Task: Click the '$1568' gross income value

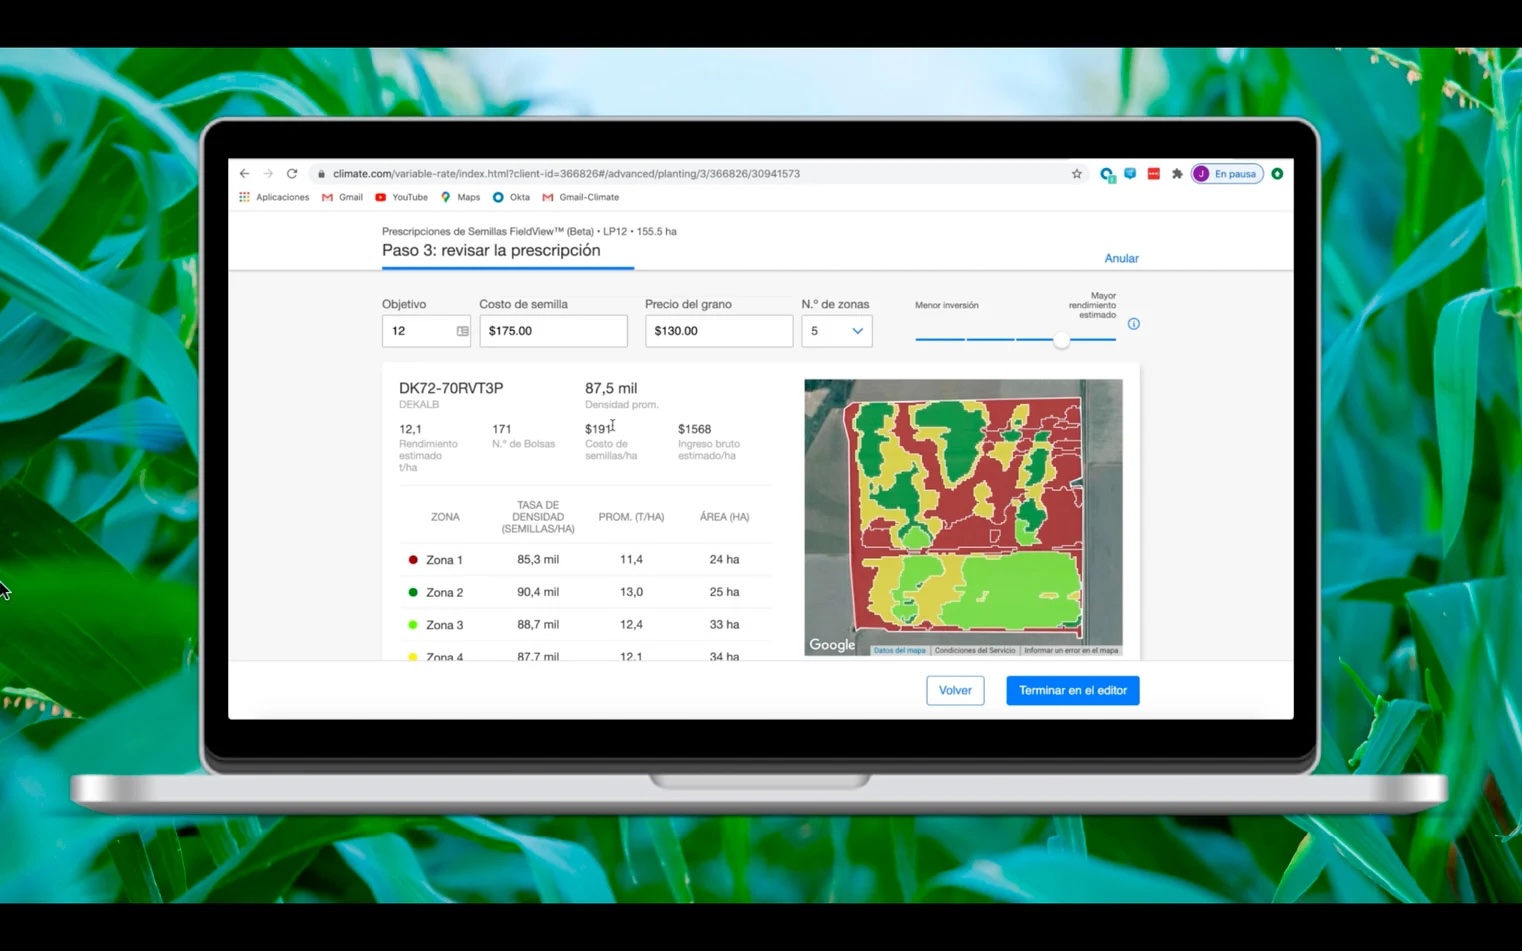Action: 694,429
